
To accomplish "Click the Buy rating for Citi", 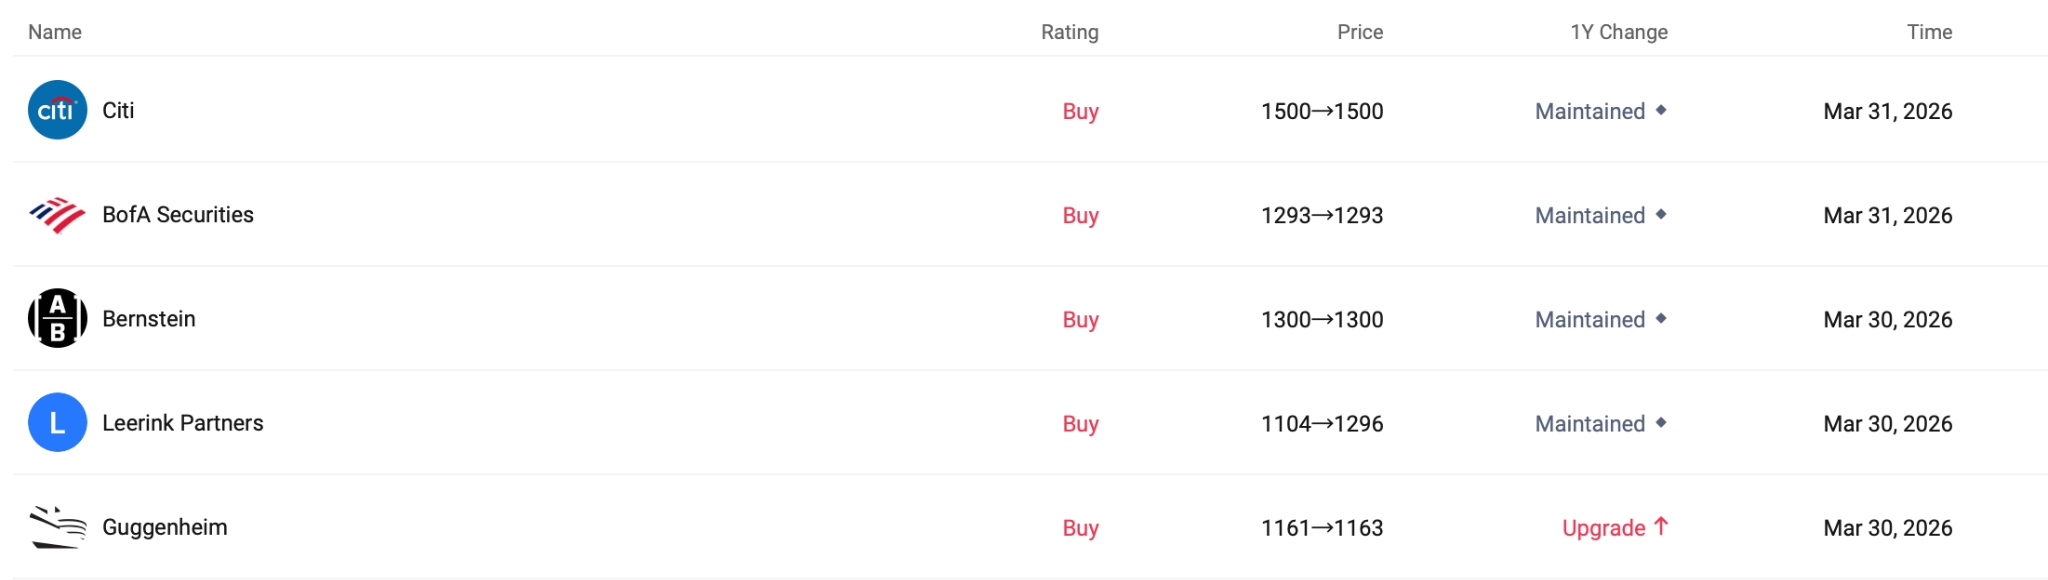I will click(x=1079, y=111).
